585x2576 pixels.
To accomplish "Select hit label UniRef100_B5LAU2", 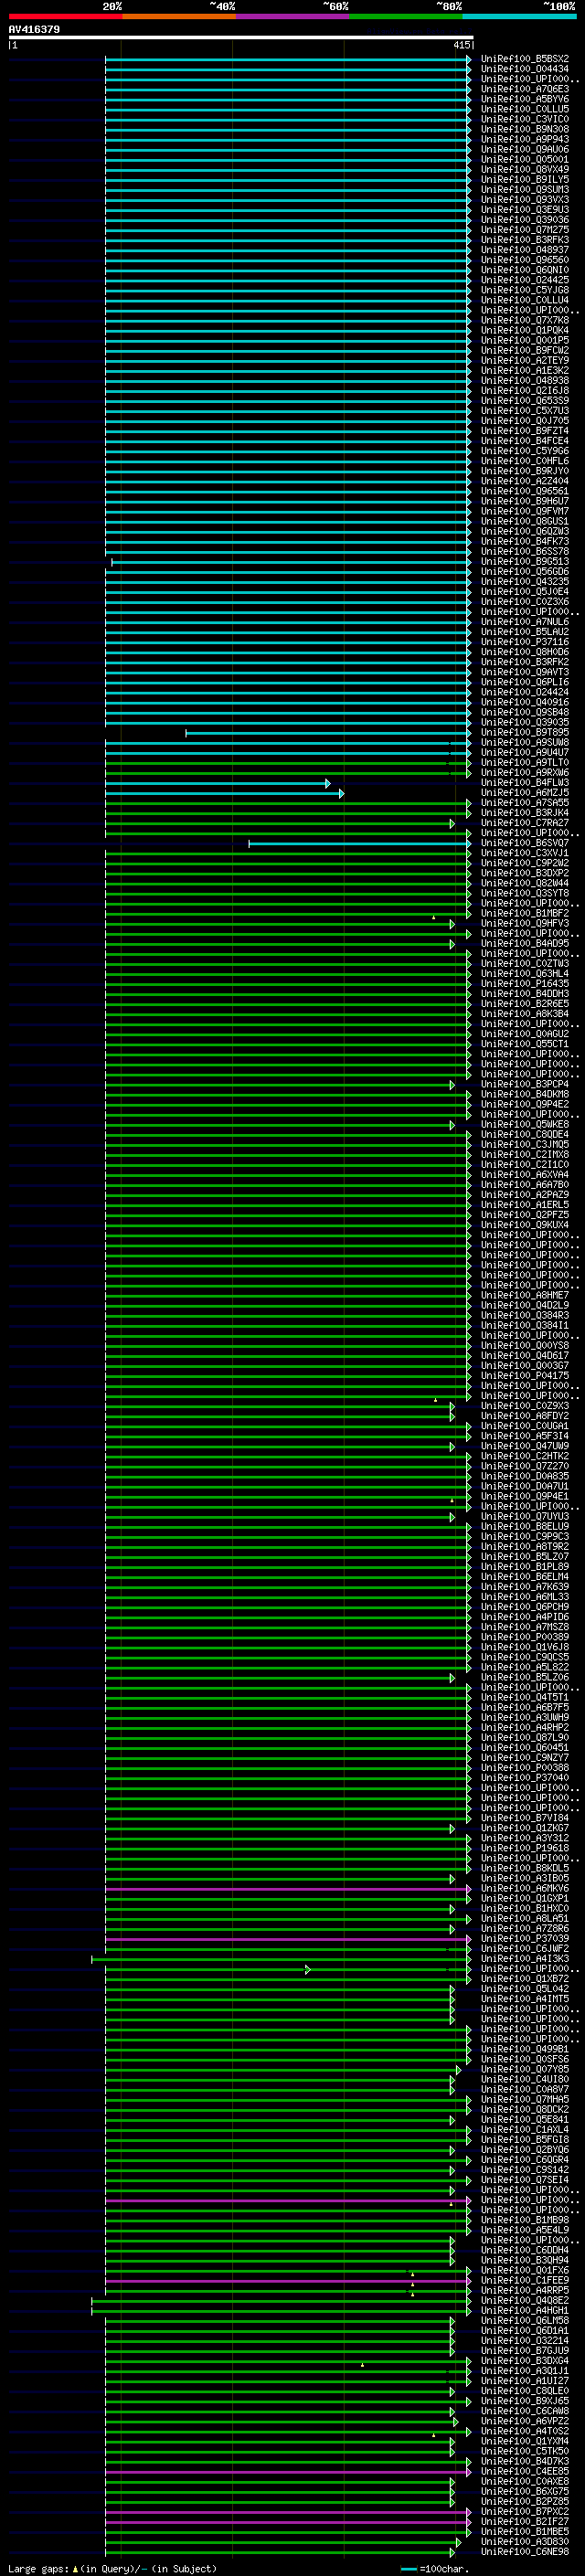I will [525, 632].
